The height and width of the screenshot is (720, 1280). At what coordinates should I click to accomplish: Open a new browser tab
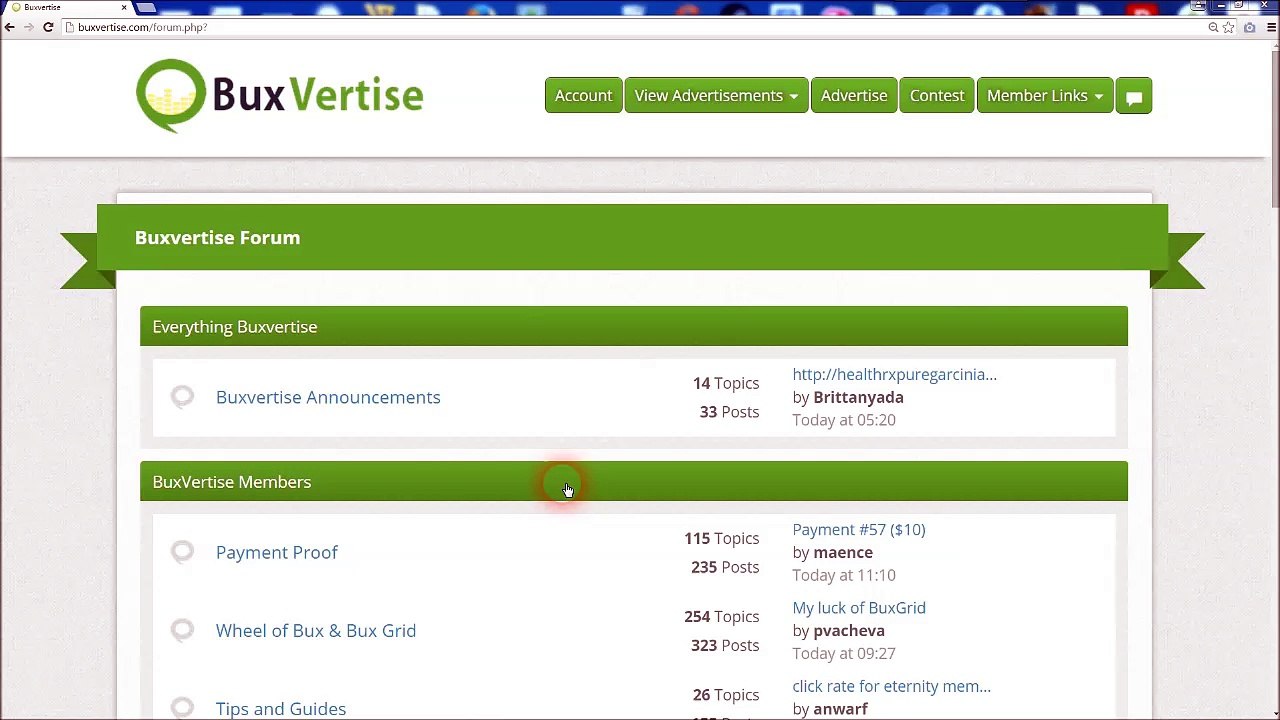(146, 7)
